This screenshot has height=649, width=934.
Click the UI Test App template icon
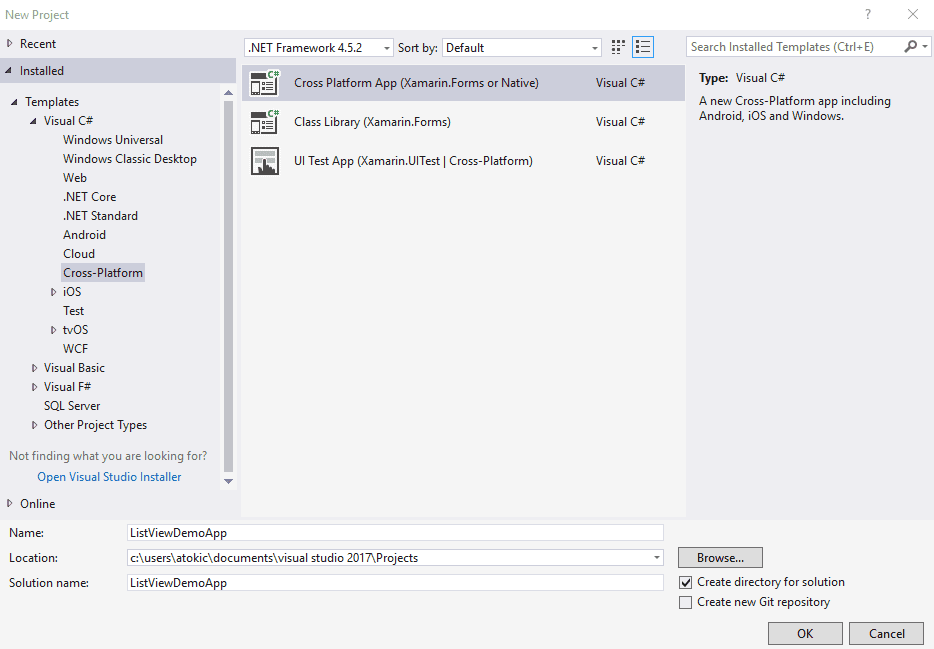click(x=264, y=161)
